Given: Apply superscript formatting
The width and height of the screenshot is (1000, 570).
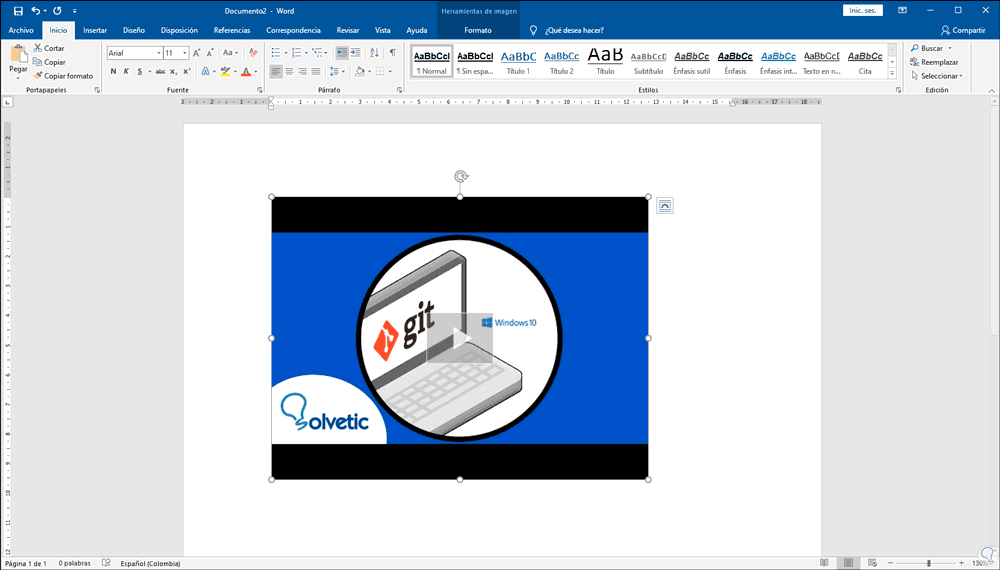Looking at the screenshot, I should [x=186, y=71].
